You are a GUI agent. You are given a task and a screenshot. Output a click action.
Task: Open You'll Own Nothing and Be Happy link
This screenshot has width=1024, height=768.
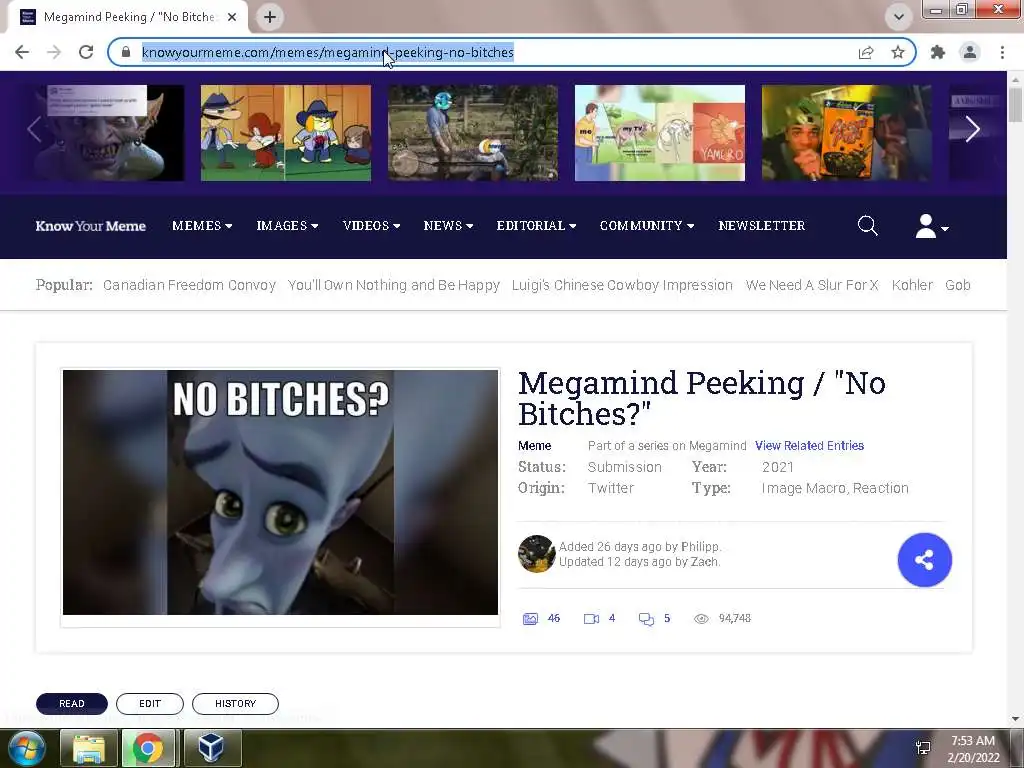(394, 285)
